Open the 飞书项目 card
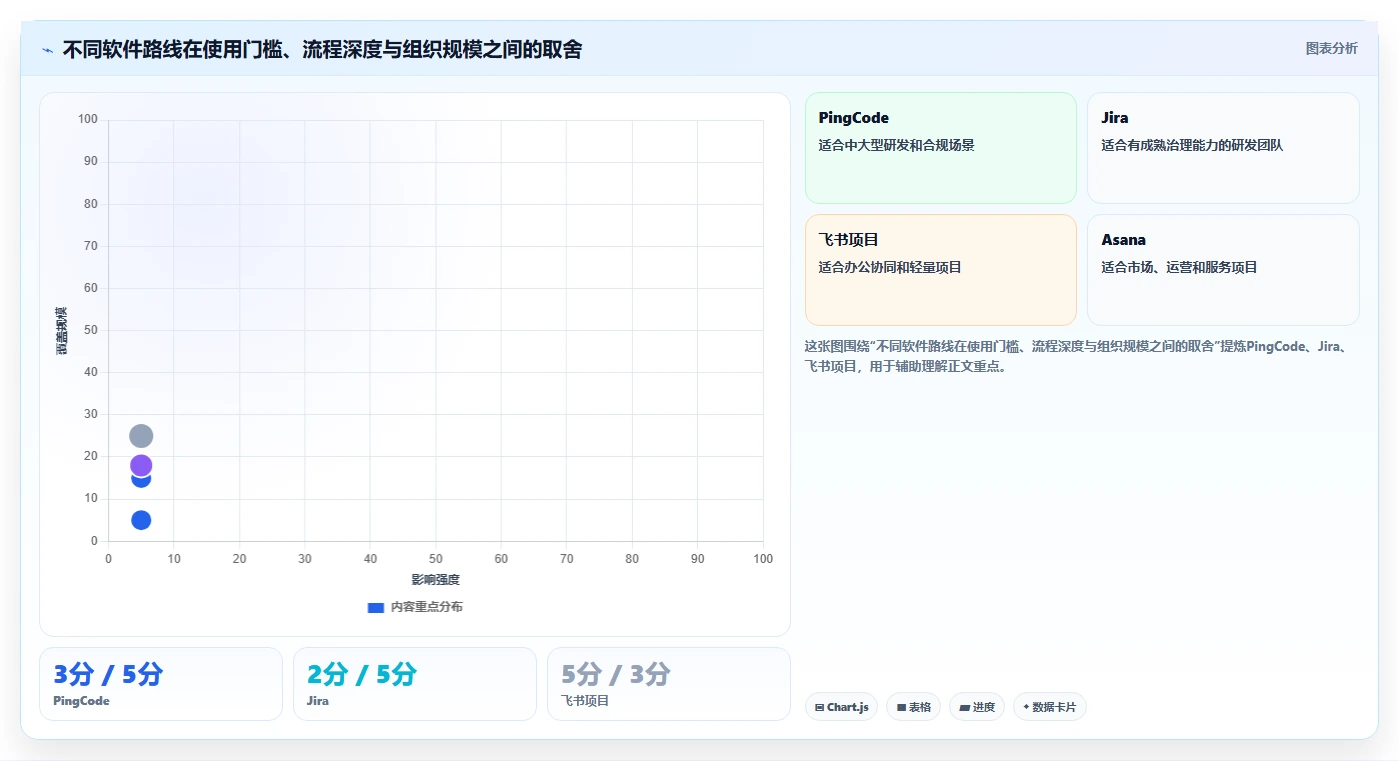 940,270
